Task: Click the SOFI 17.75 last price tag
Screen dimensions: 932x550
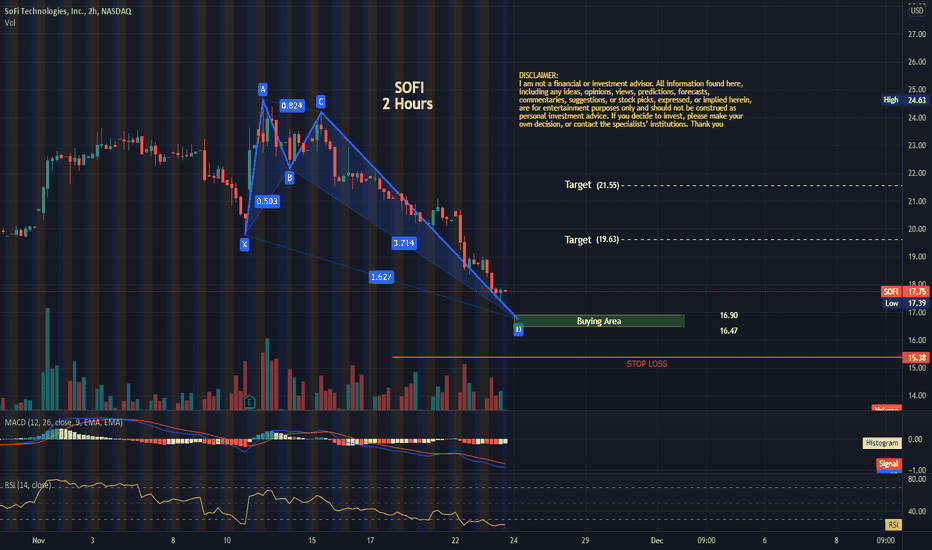Action: (905, 291)
